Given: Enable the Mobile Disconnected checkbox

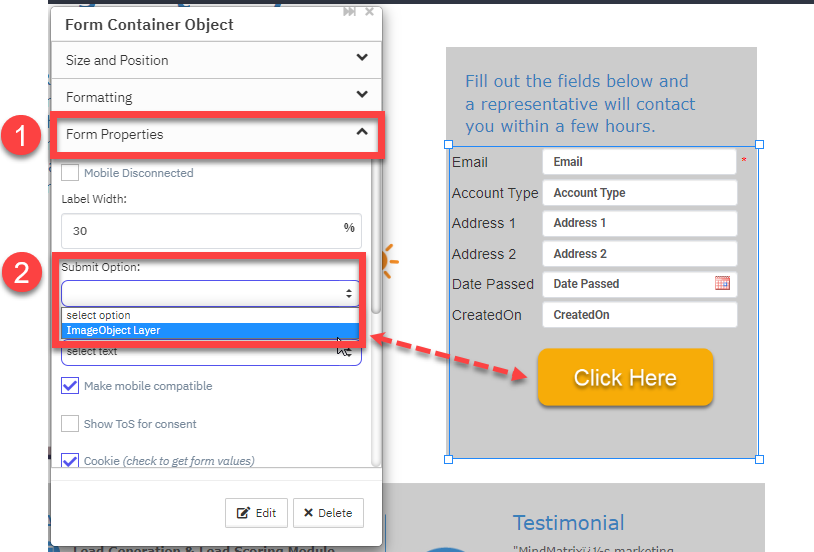Looking at the screenshot, I should point(70,172).
